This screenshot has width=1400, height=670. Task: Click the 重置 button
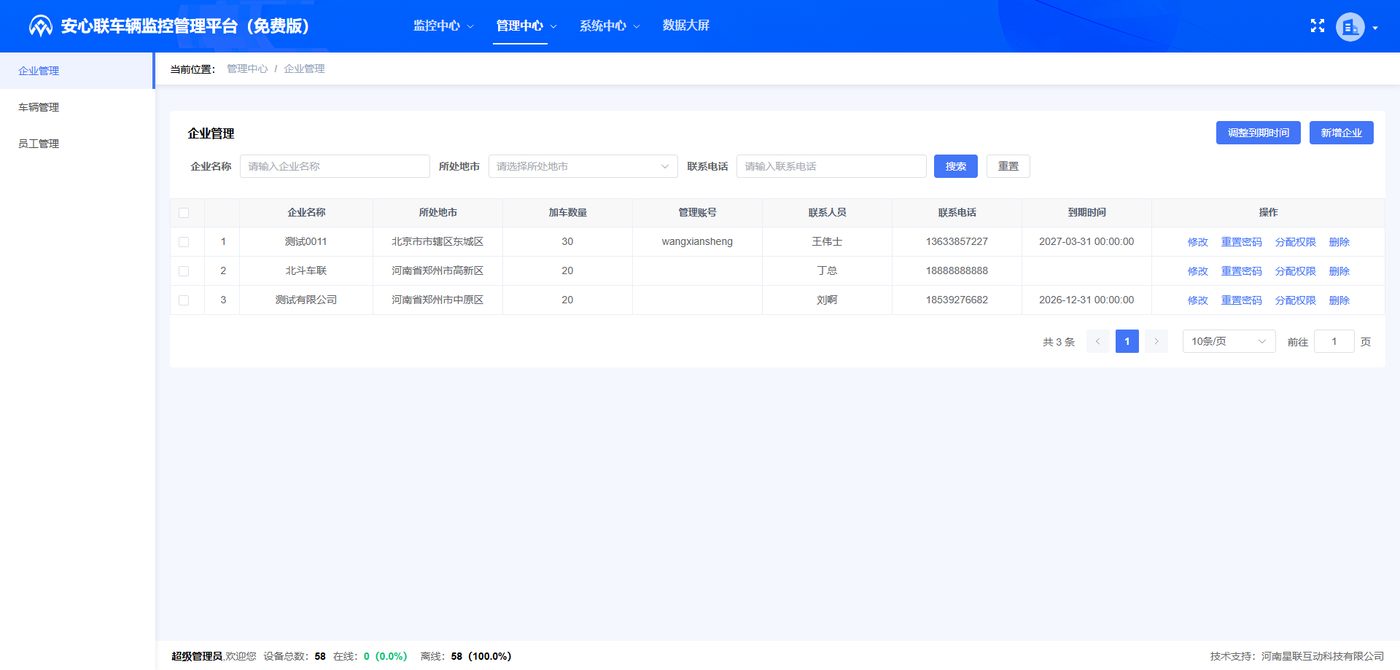pos(1008,166)
